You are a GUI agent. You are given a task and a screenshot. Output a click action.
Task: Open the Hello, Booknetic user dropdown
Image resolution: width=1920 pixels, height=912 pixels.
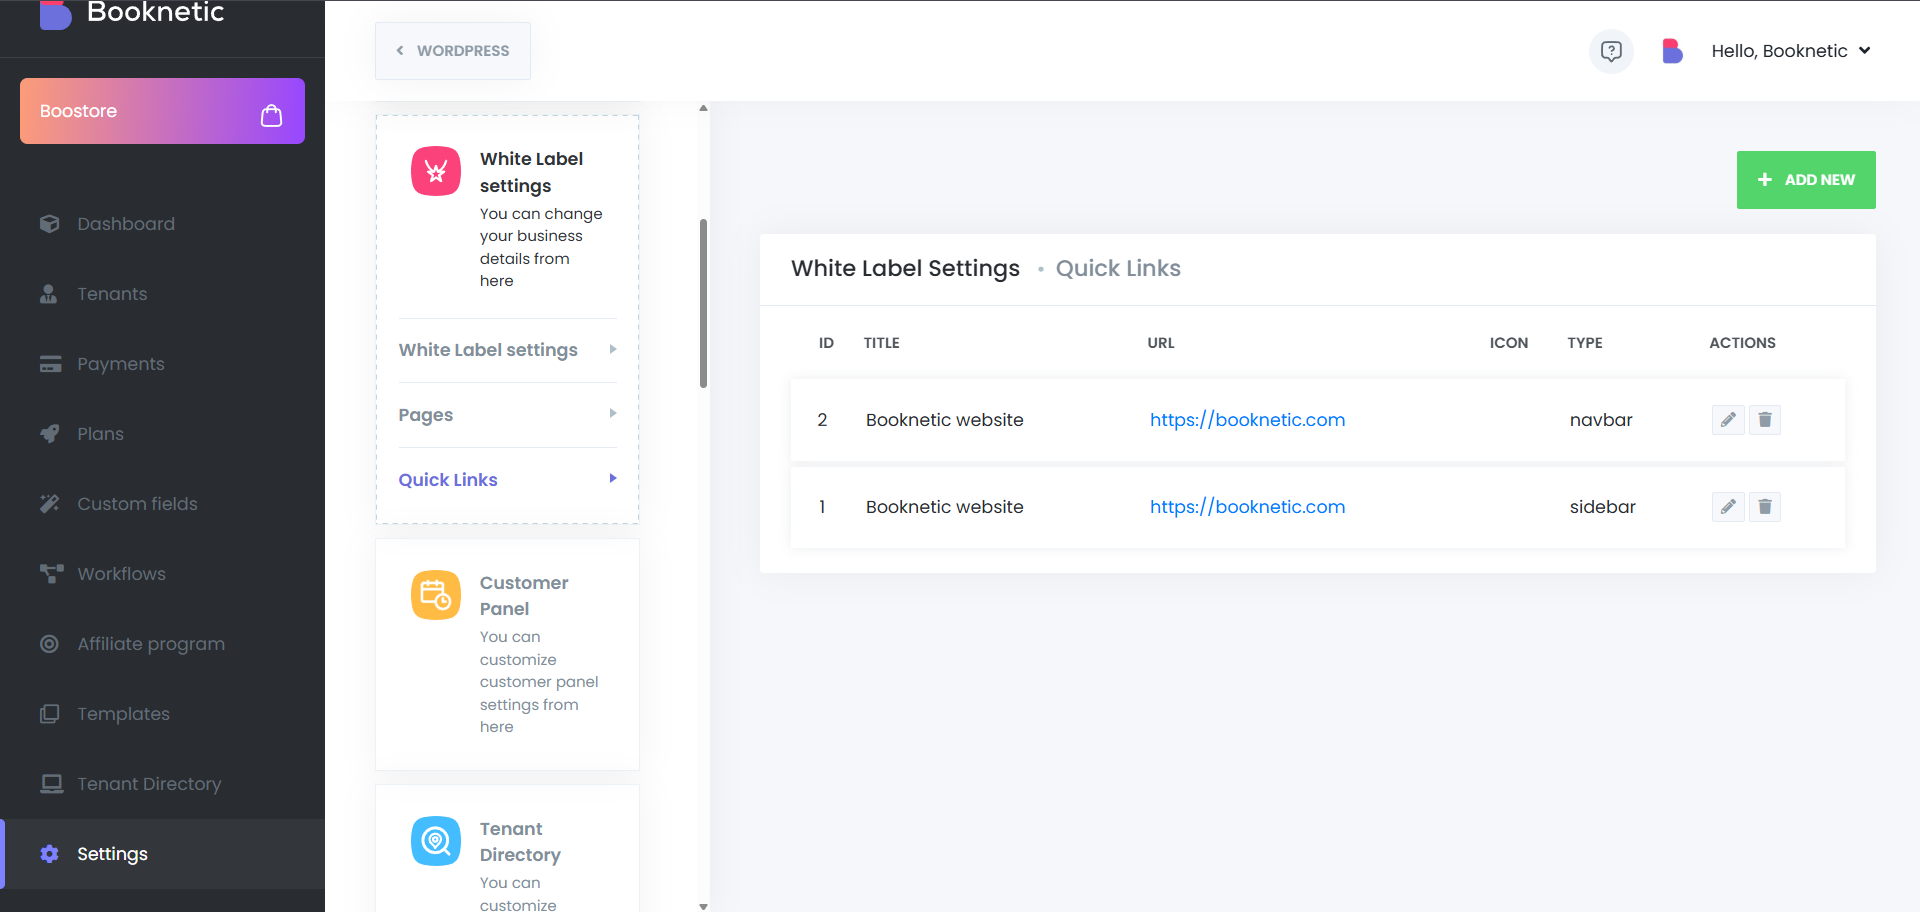click(x=1790, y=51)
